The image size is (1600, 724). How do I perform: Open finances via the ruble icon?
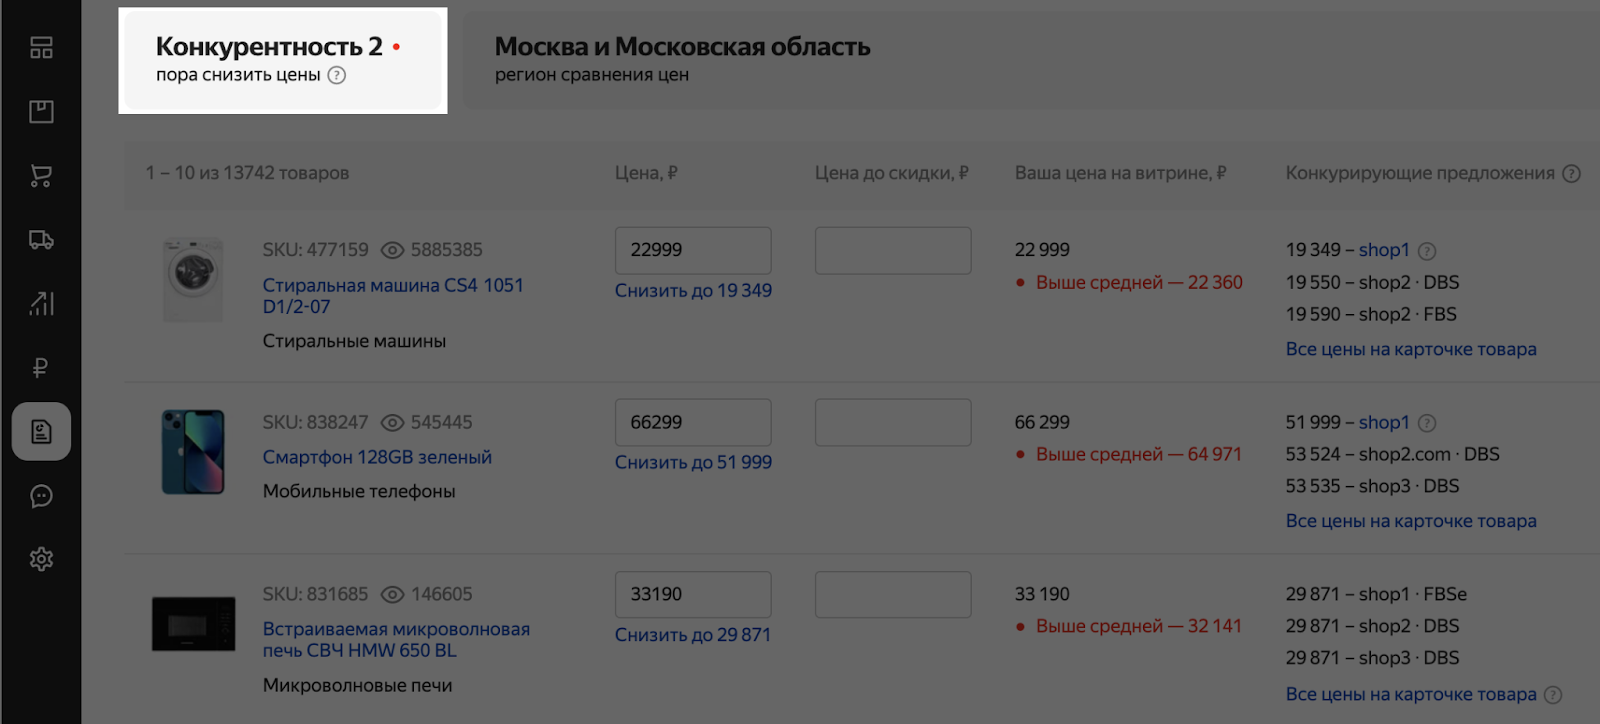point(40,367)
